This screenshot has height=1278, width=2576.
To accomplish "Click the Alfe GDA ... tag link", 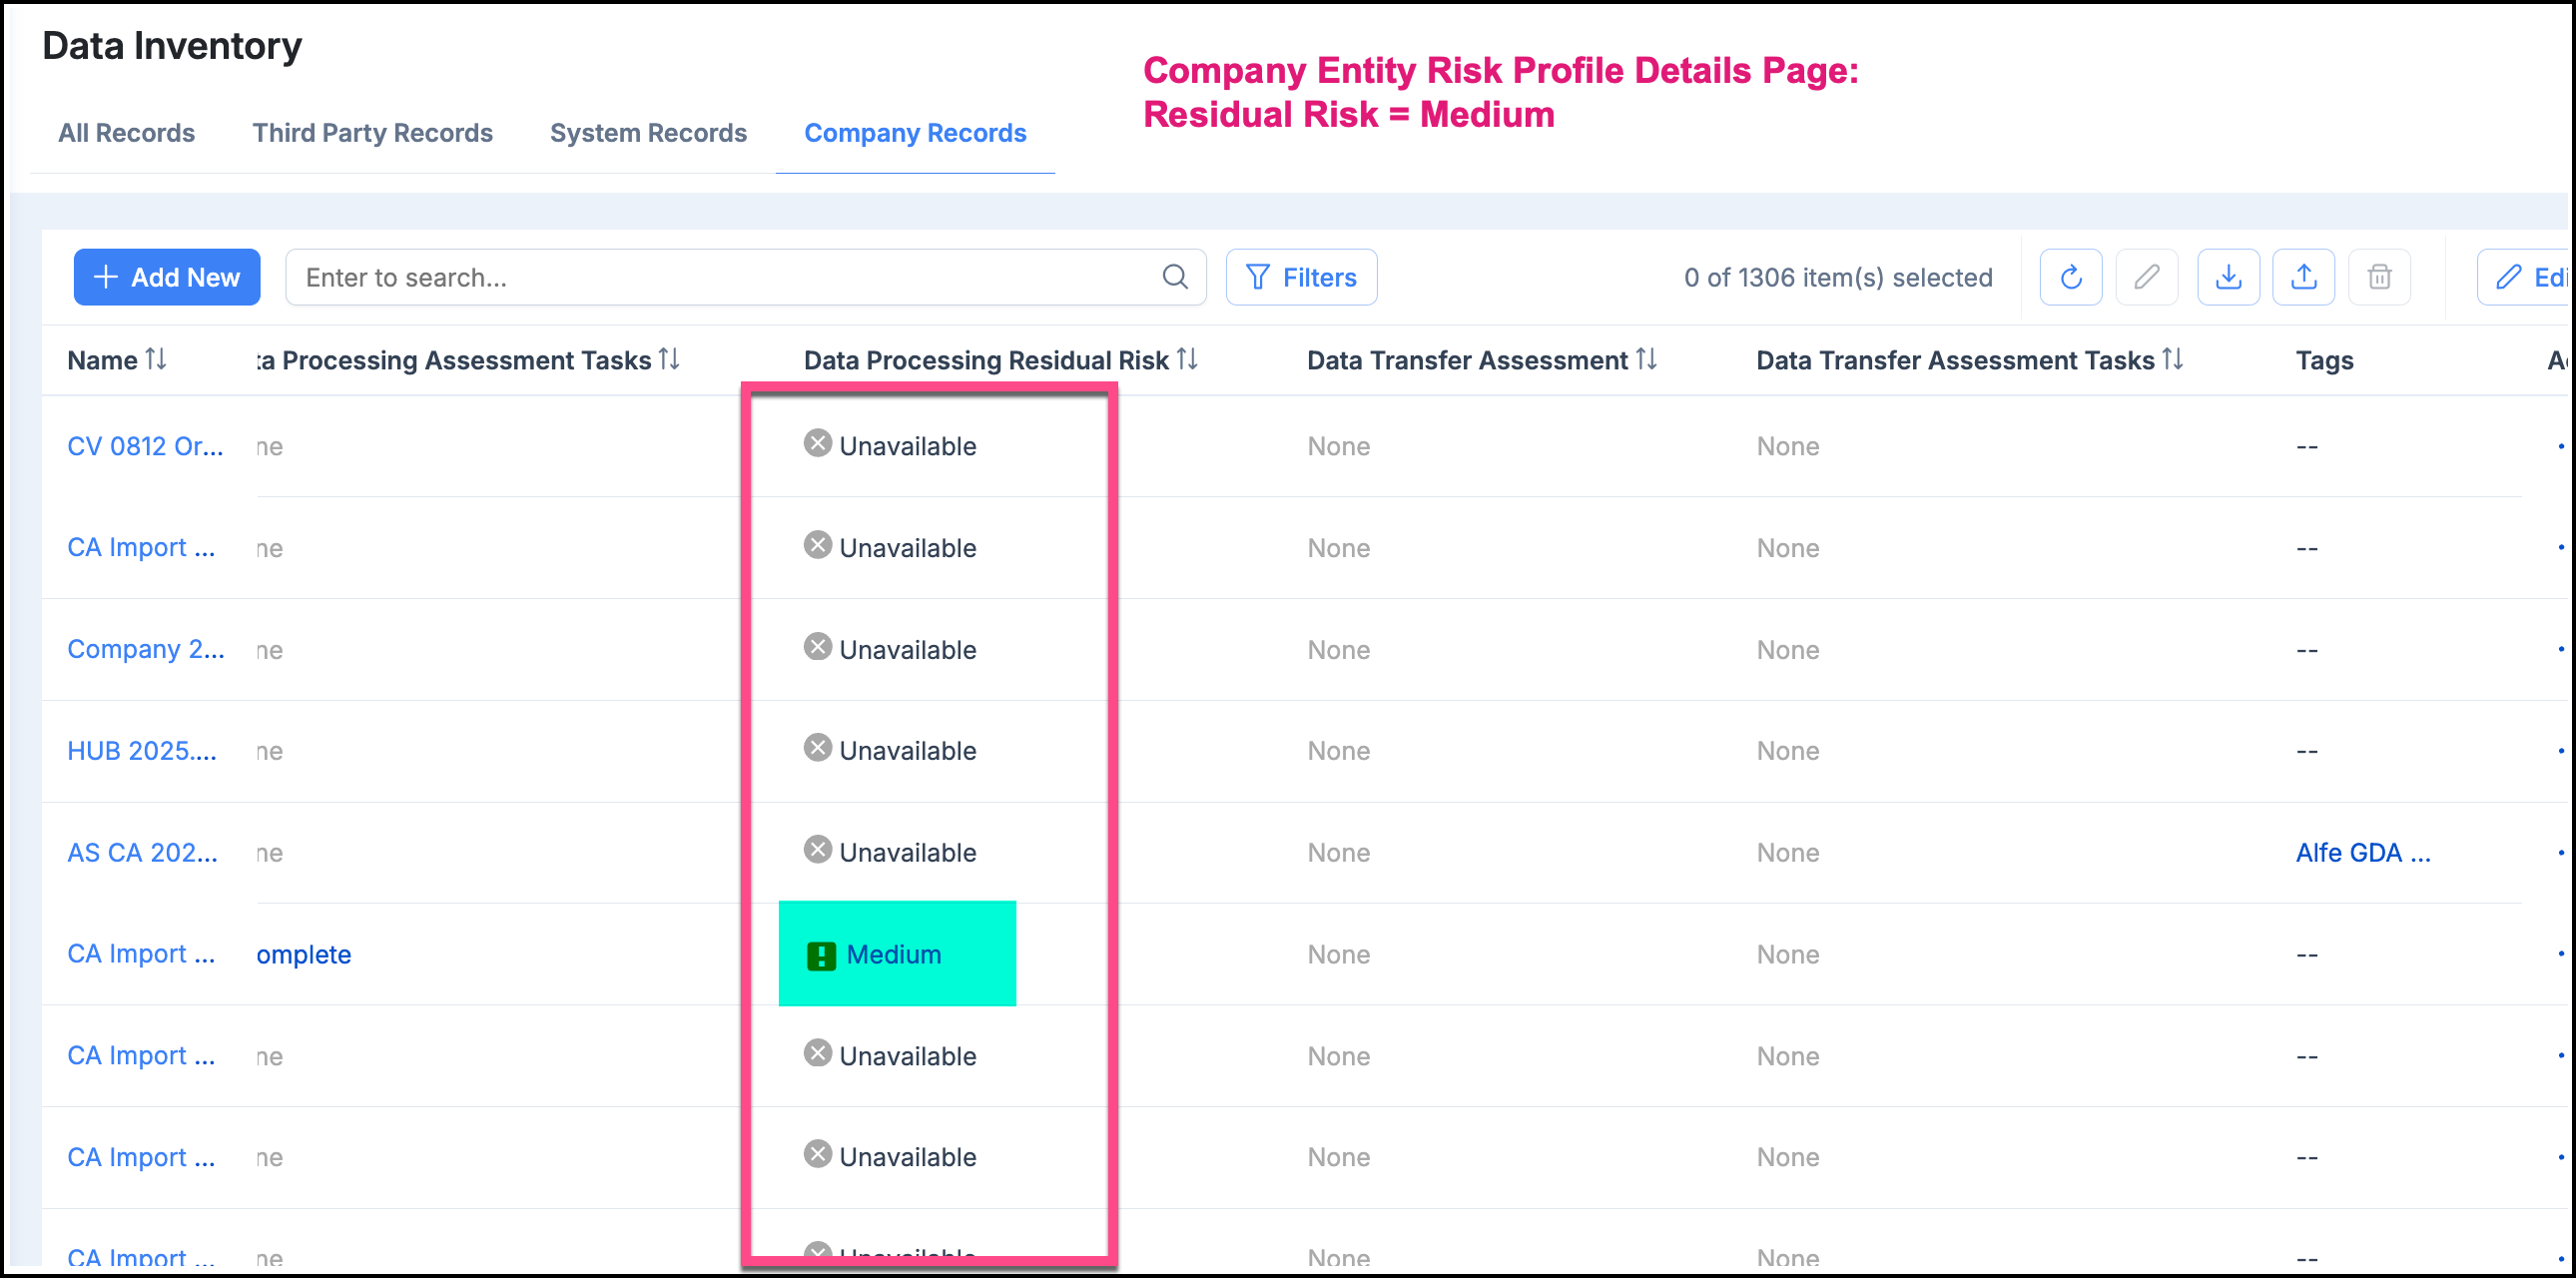I will point(2362,853).
